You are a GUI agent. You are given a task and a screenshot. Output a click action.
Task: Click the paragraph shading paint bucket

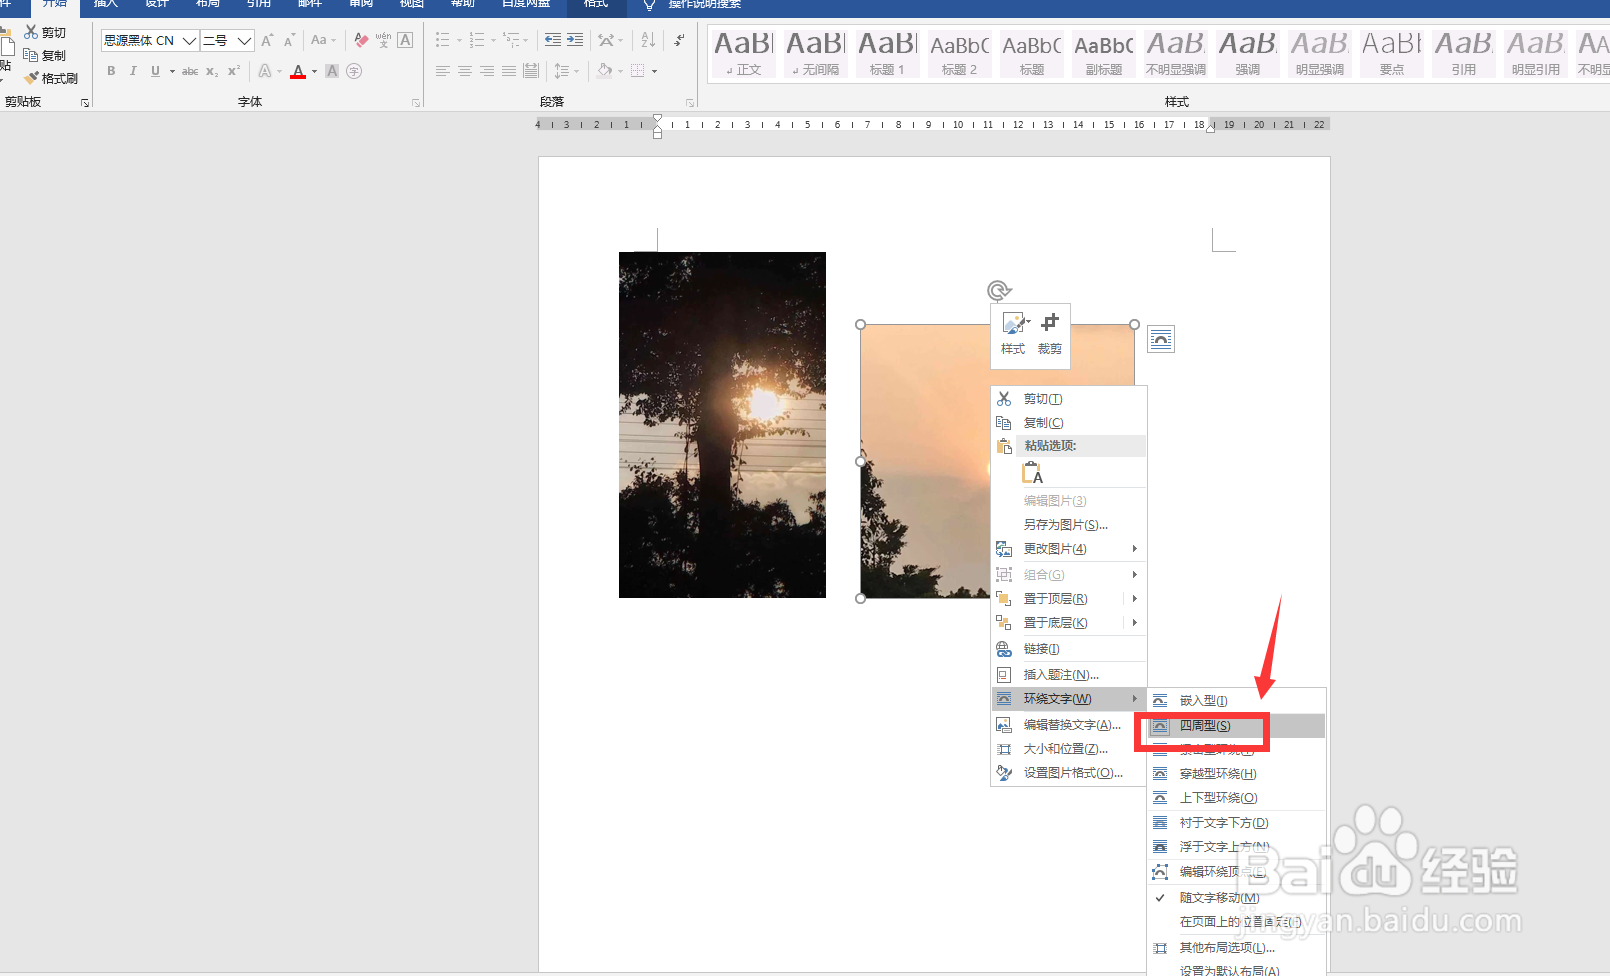click(x=604, y=71)
